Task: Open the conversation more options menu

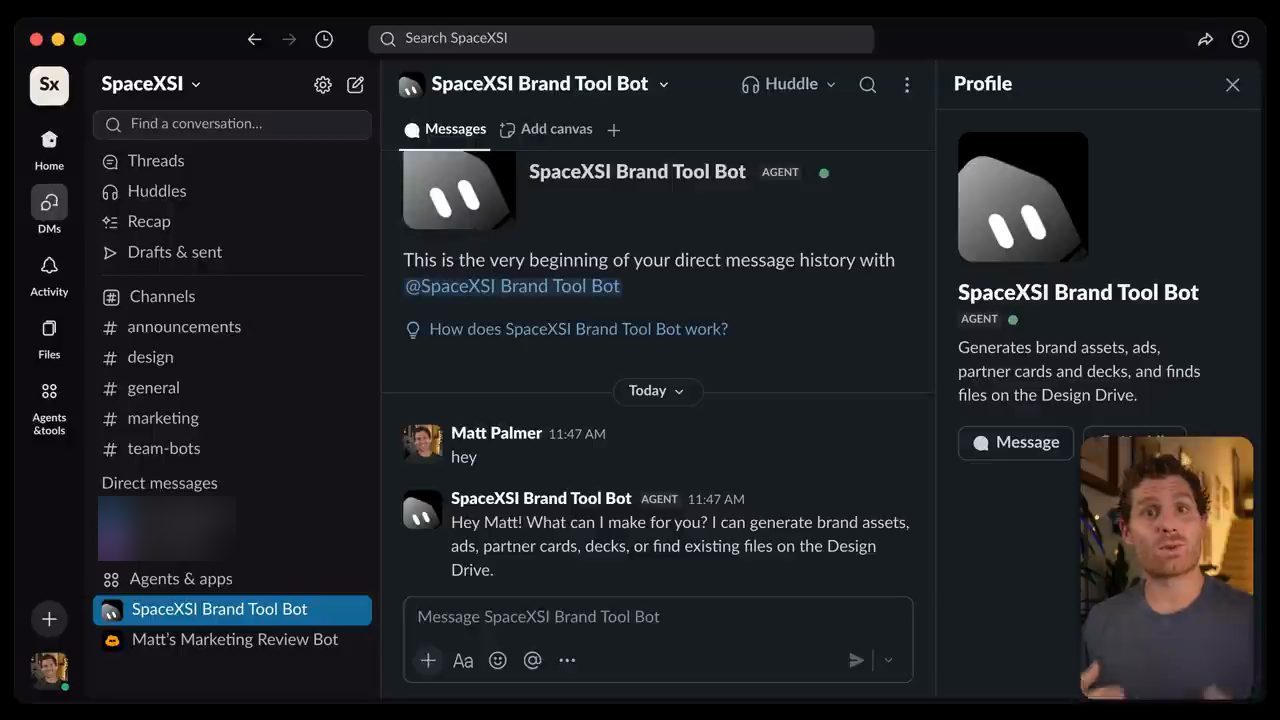Action: [907, 85]
